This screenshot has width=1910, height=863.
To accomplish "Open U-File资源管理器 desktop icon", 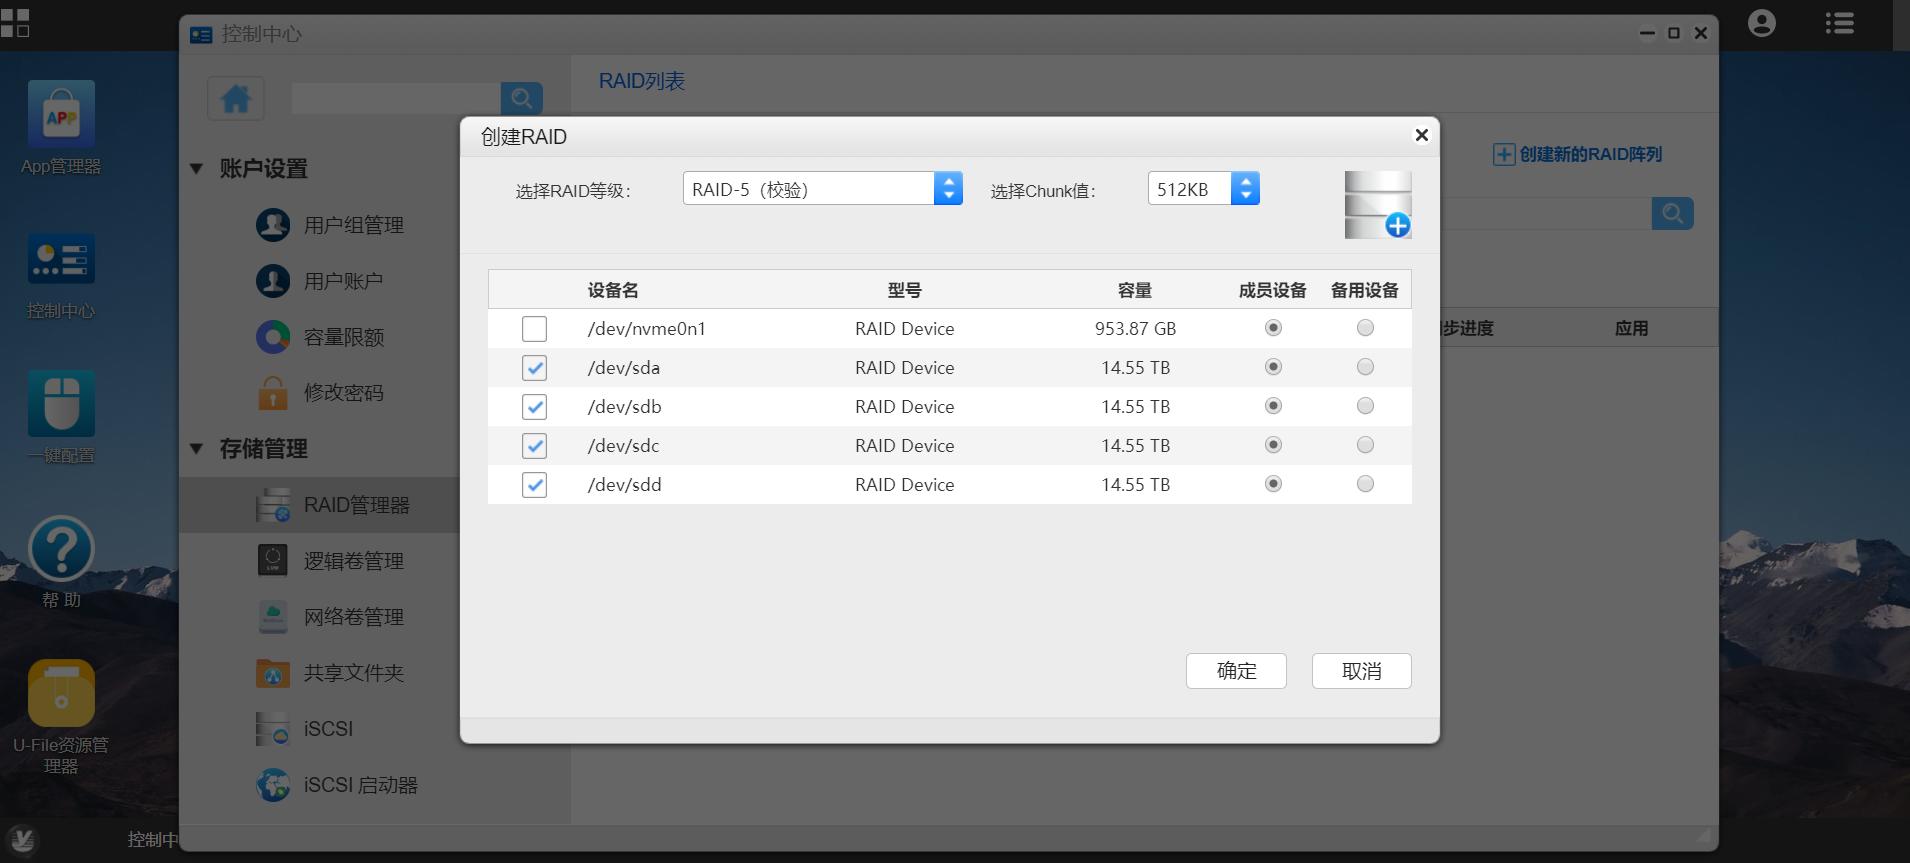I will tap(61, 692).
